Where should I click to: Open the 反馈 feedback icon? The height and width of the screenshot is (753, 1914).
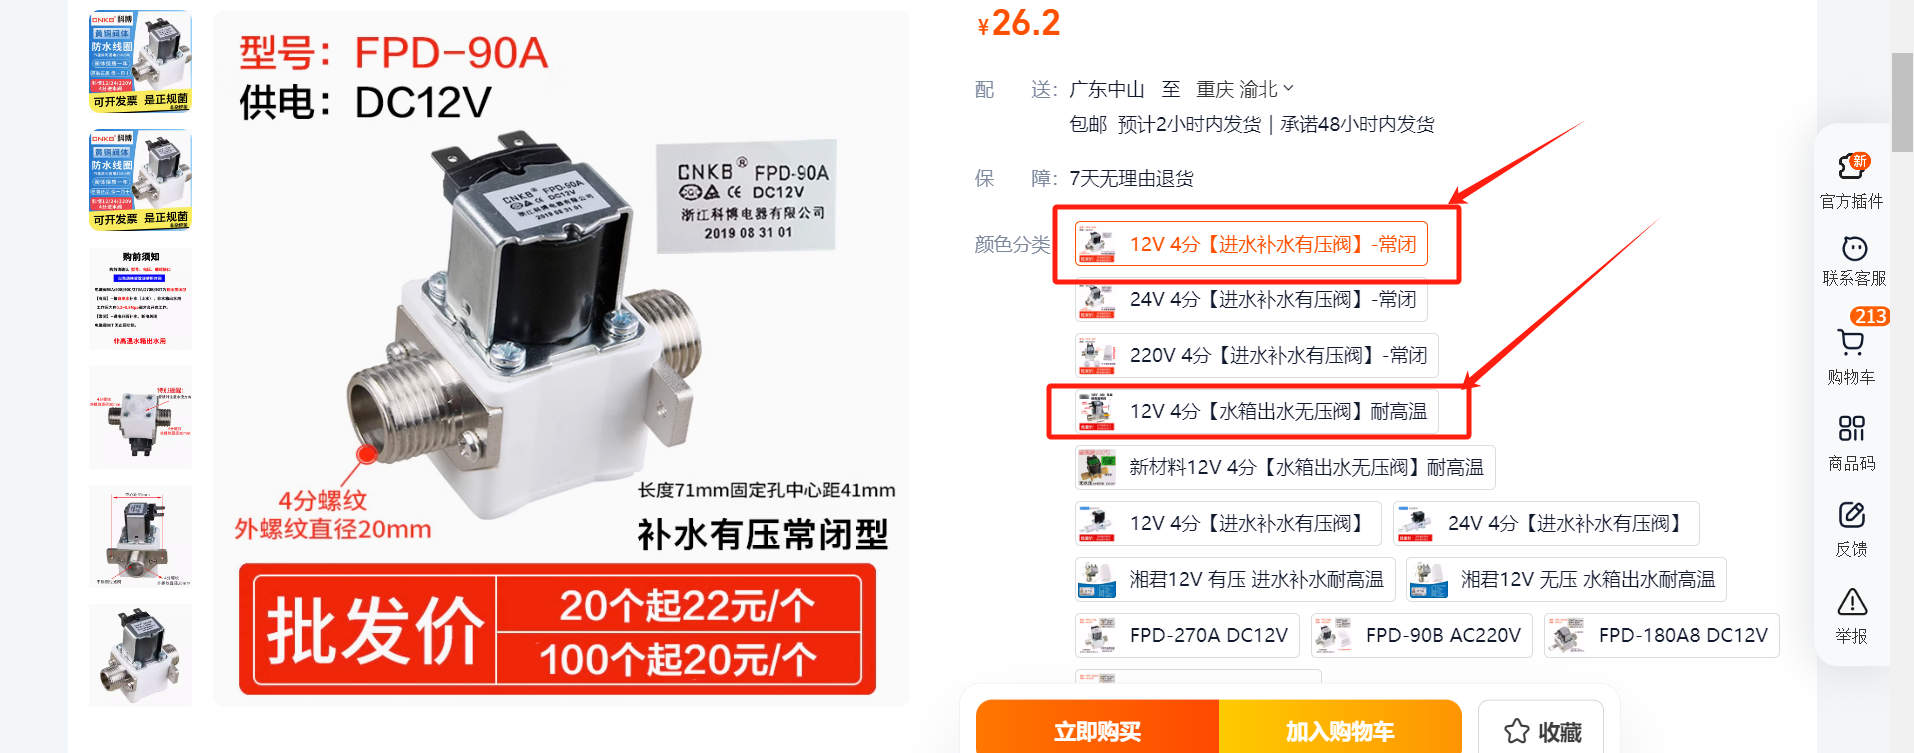[1851, 515]
